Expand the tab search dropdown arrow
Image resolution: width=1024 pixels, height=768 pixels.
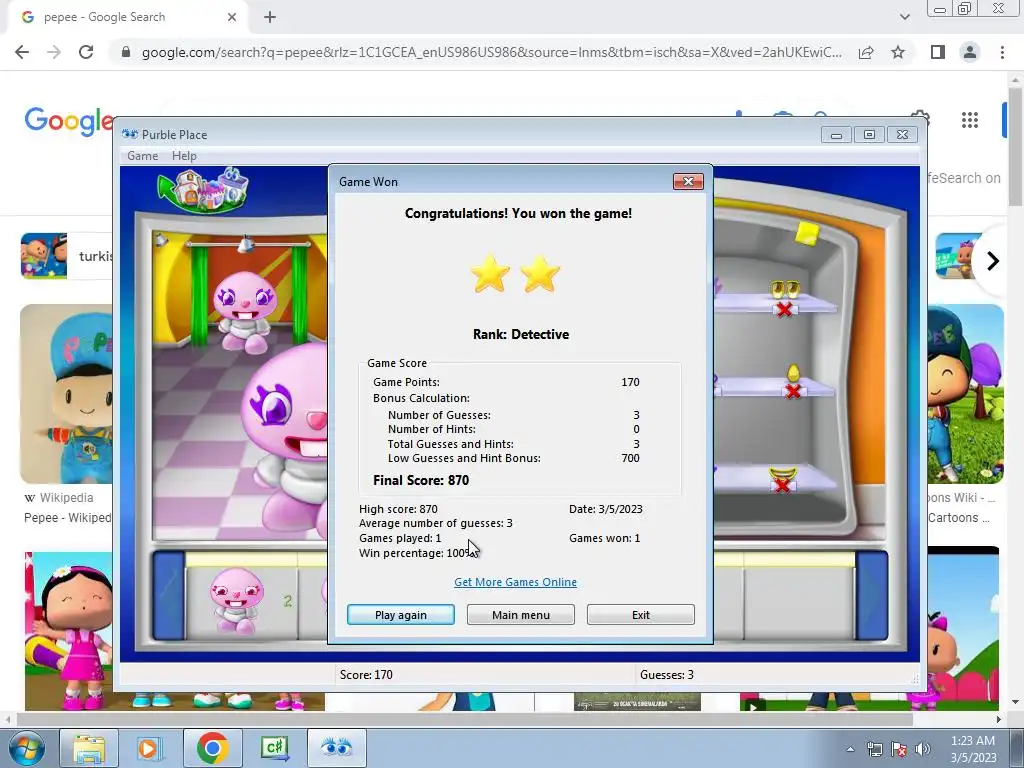(904, 17)
